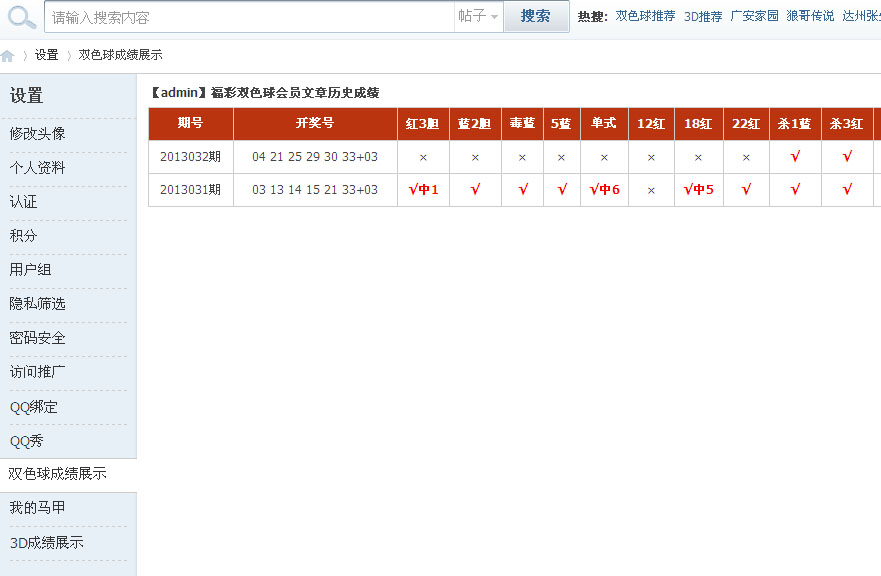The width and height of the screenshot is (881, 576).
Task: Click the magnifying glass search icon
Action: coord(22,17)
